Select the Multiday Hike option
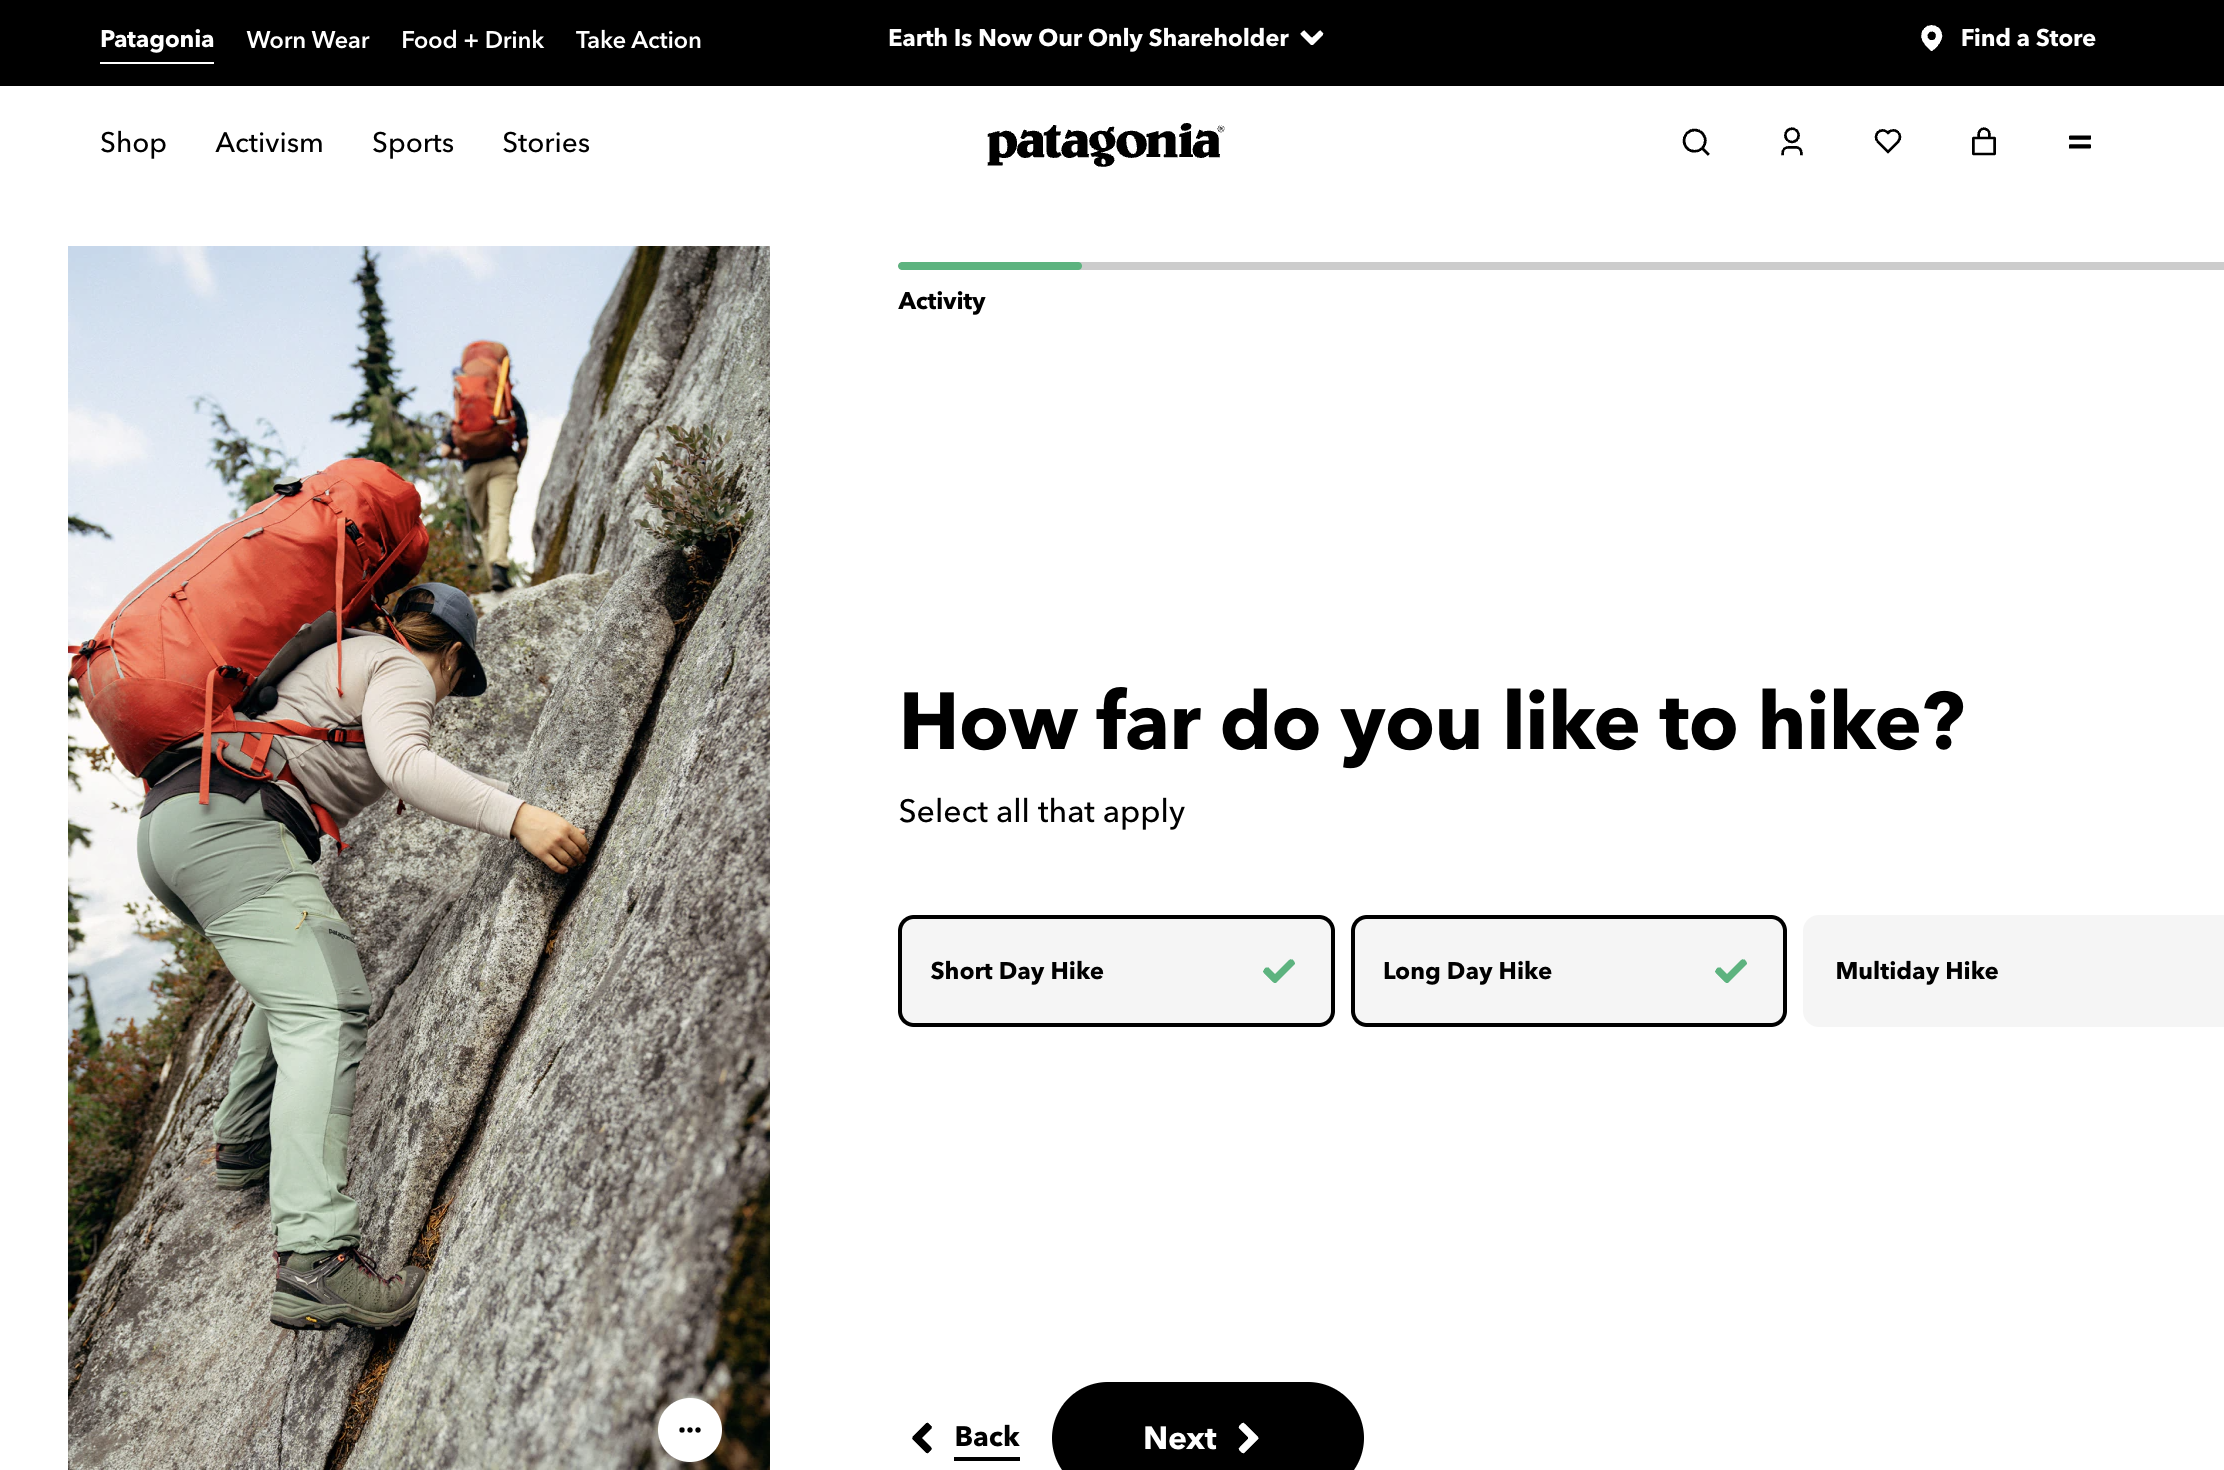 [2010, 970]
